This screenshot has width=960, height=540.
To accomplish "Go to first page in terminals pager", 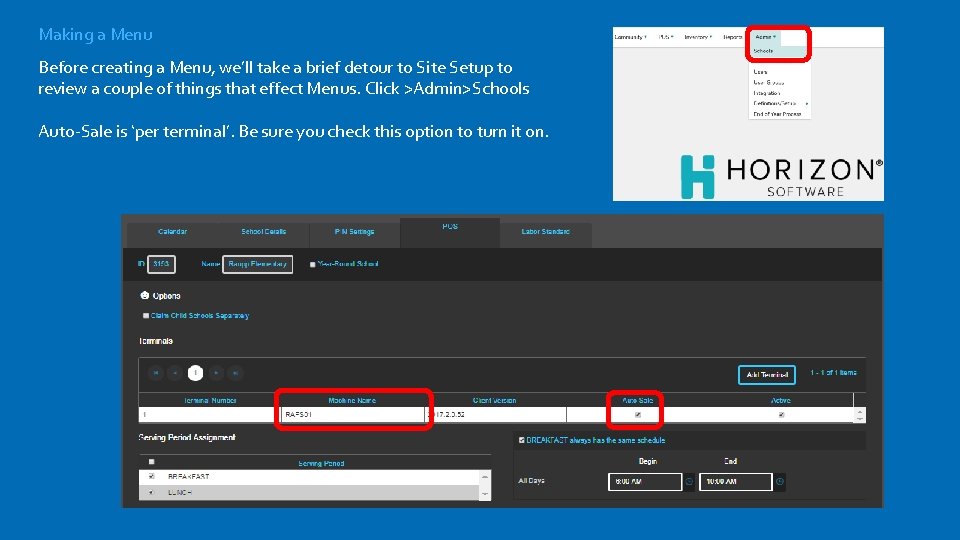I will click(156, 373).
